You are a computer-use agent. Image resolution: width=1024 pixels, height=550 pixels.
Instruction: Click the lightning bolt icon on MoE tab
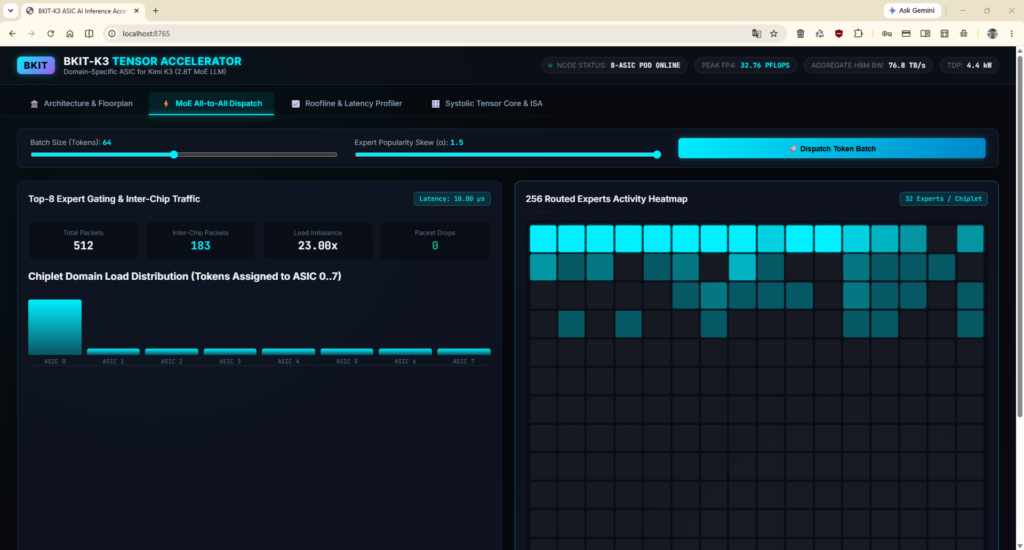[x=166, y=104]
